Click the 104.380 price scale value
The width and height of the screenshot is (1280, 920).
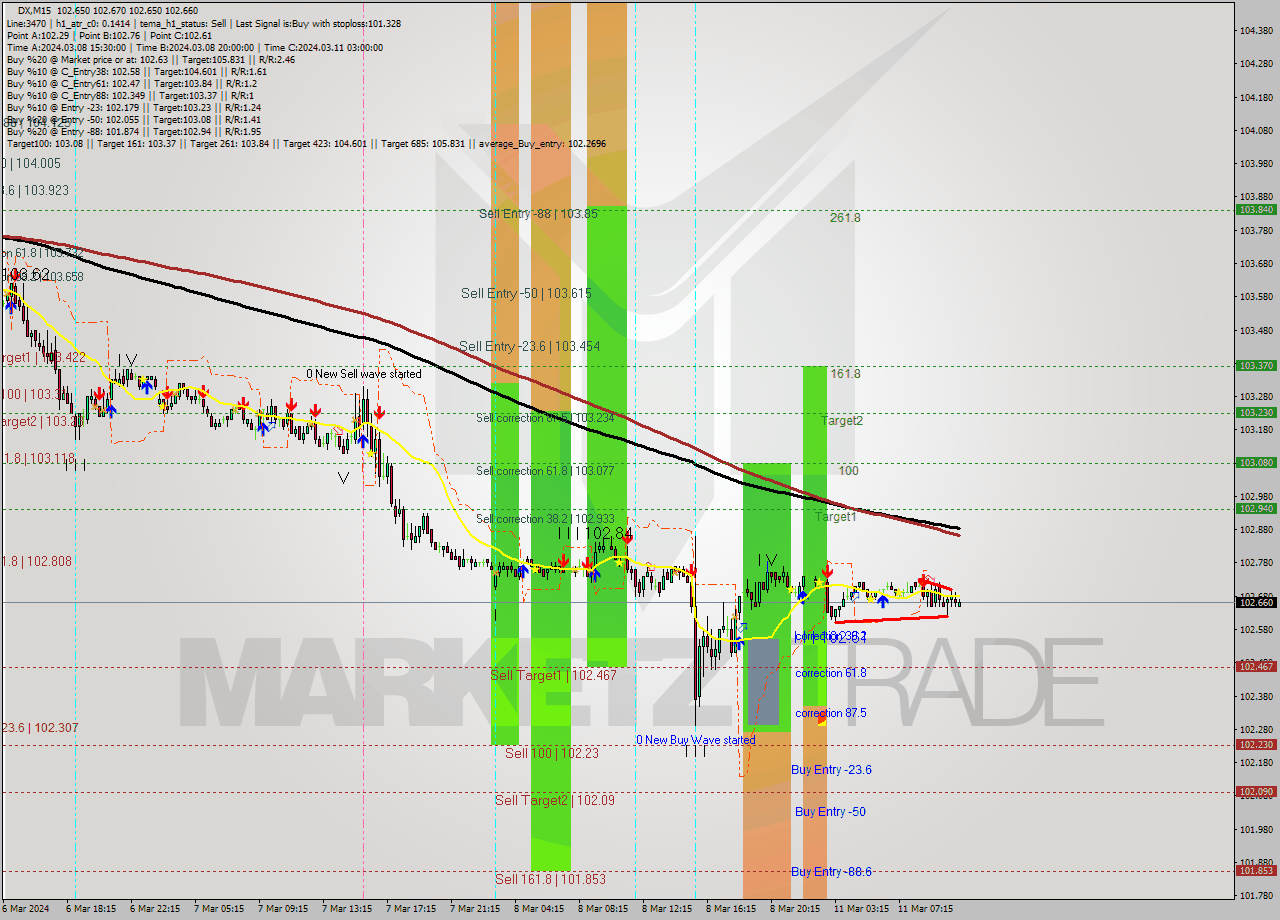pyautogui.click(x=1255, y=30)
